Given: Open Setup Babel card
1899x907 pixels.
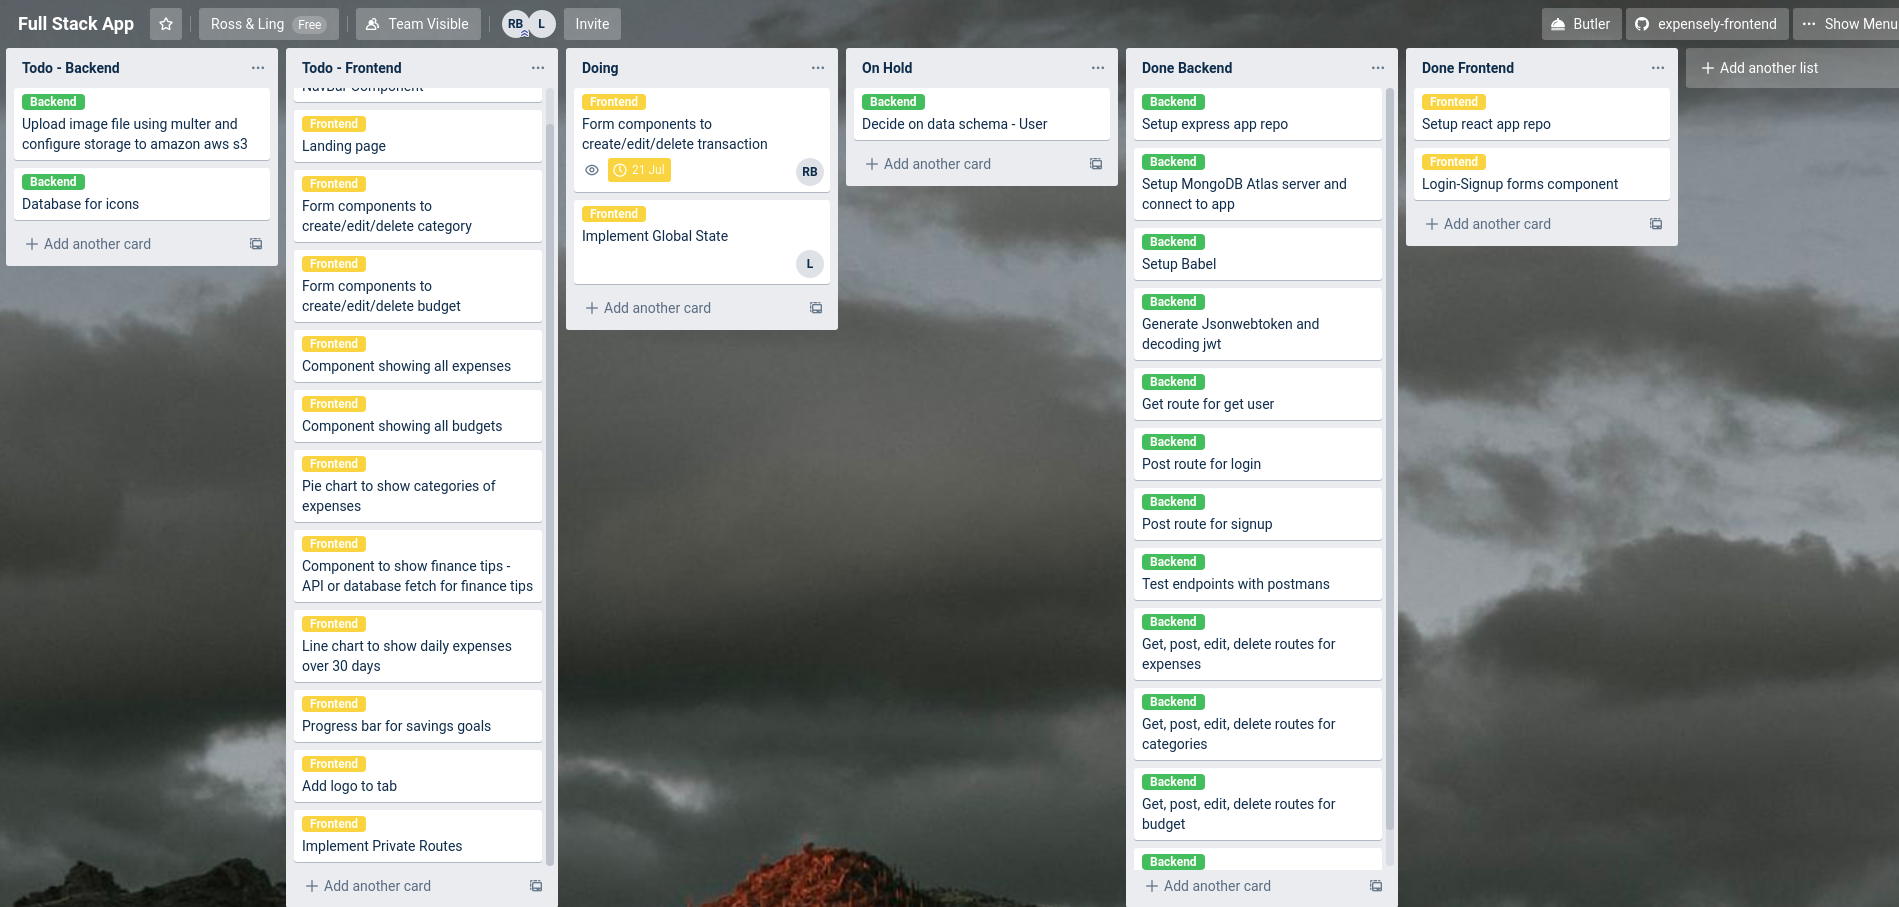Looking at the screenshot, I should pyautogui.click(x=1258, y=254).
